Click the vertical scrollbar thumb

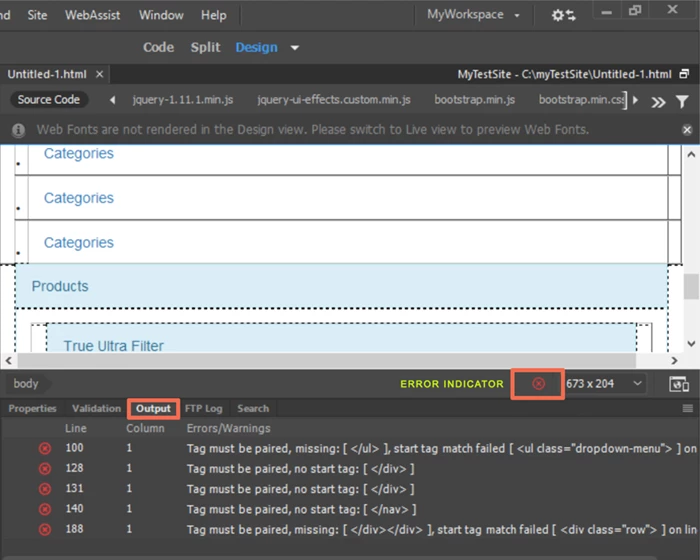click(x=691, y=287)
